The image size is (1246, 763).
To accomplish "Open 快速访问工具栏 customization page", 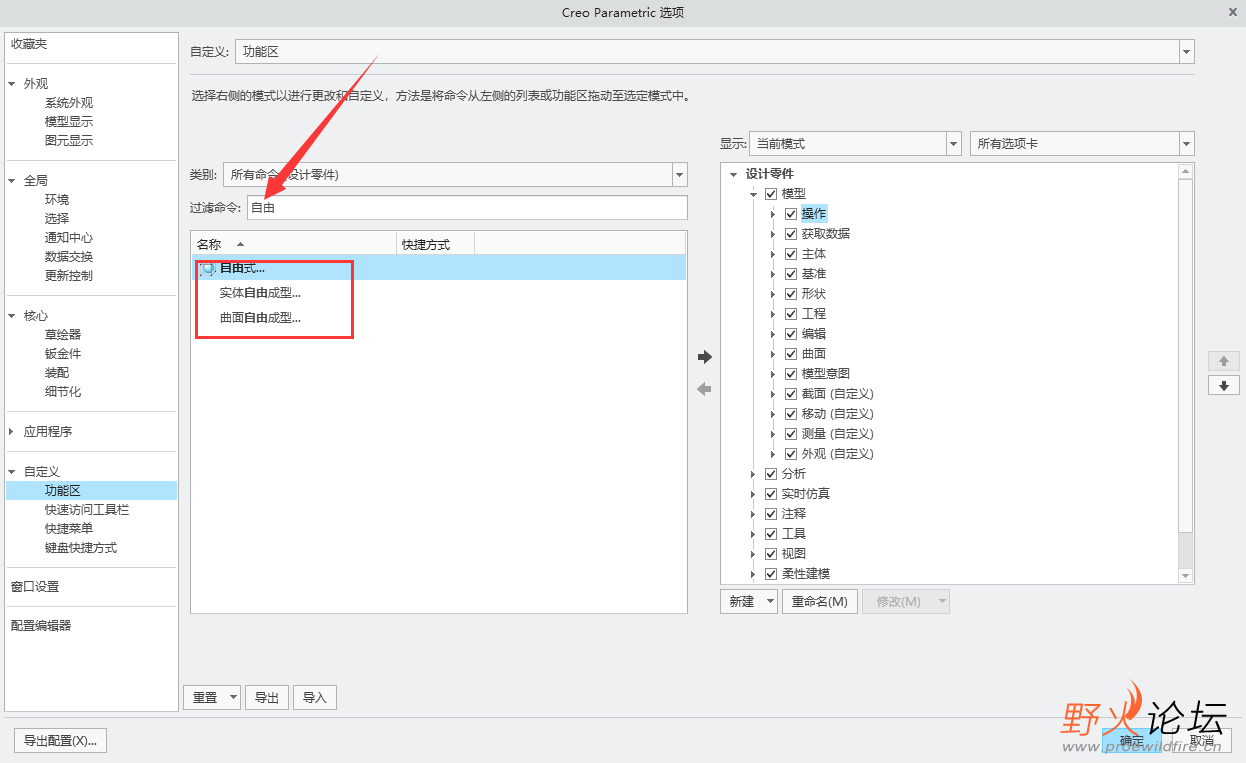I will pos(87,510).
